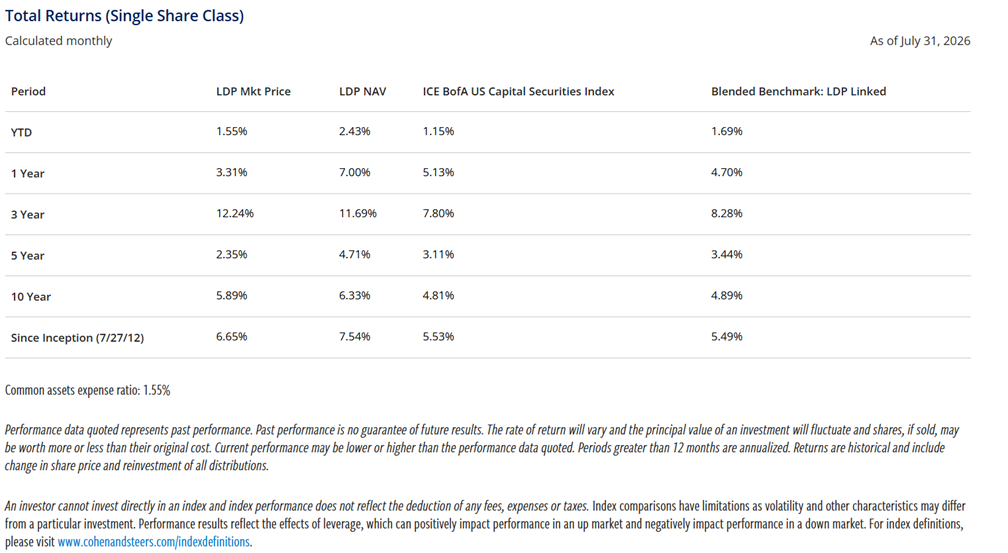Image resolution: width=1008 pixels, height=553 pixels.
Task: Click the Common assets expense ratio text
Action: [87, 390]
